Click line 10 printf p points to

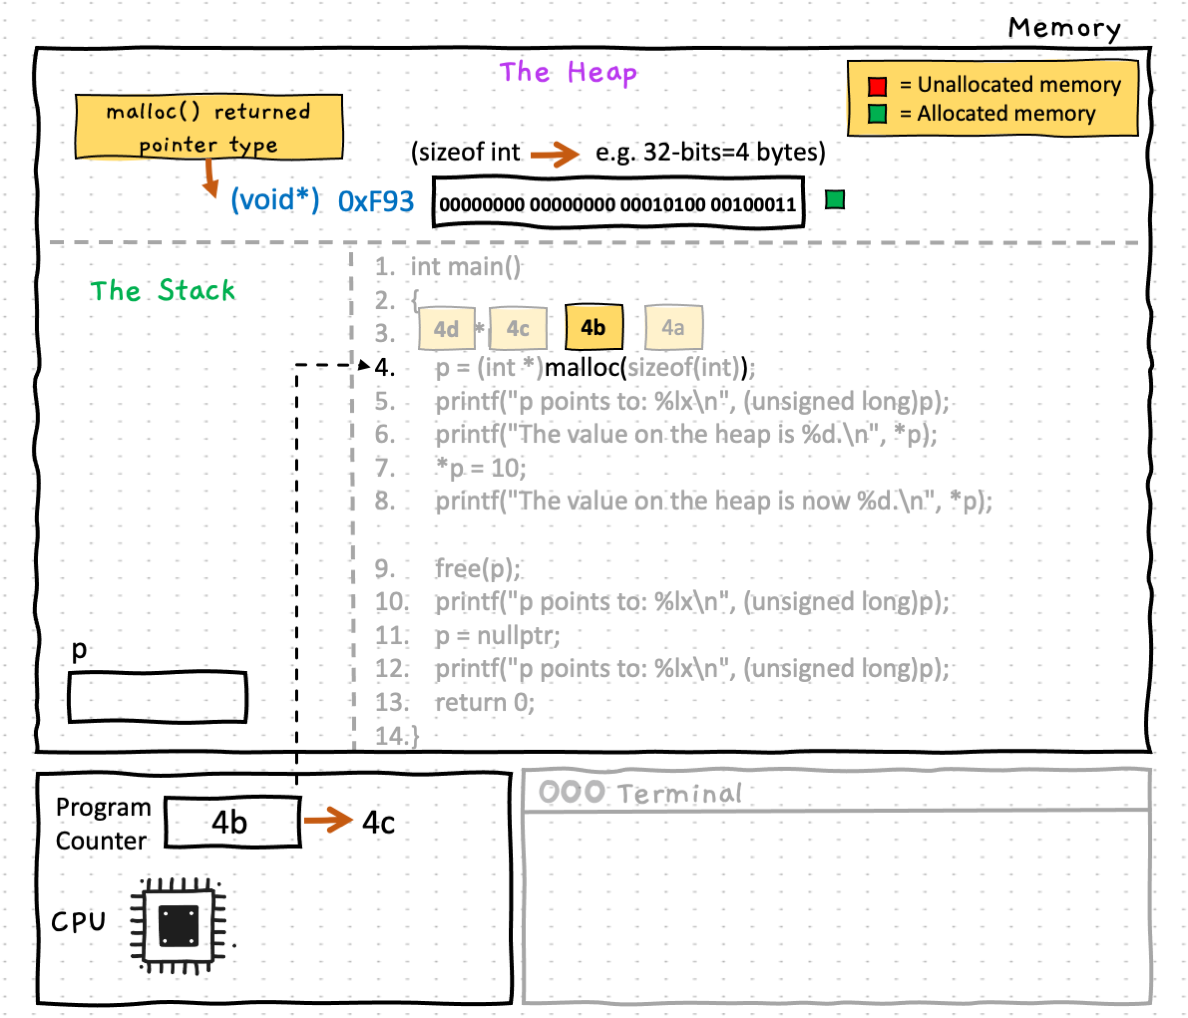click(662, 602)
